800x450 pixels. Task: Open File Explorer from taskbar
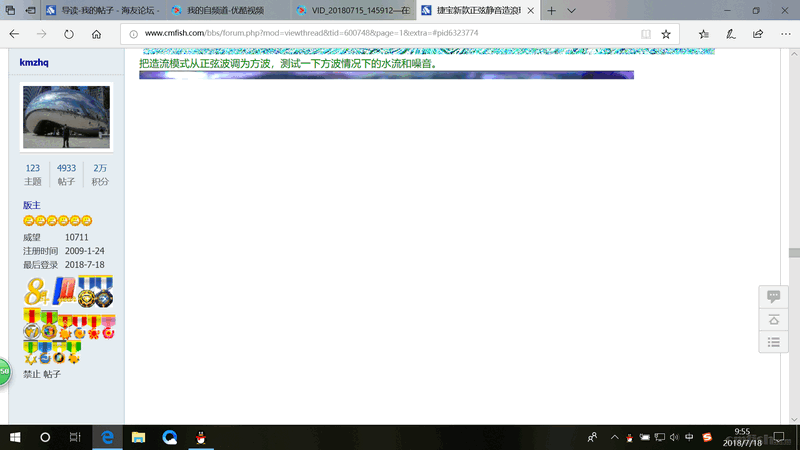pyautogui.click(x=138, y=437)
